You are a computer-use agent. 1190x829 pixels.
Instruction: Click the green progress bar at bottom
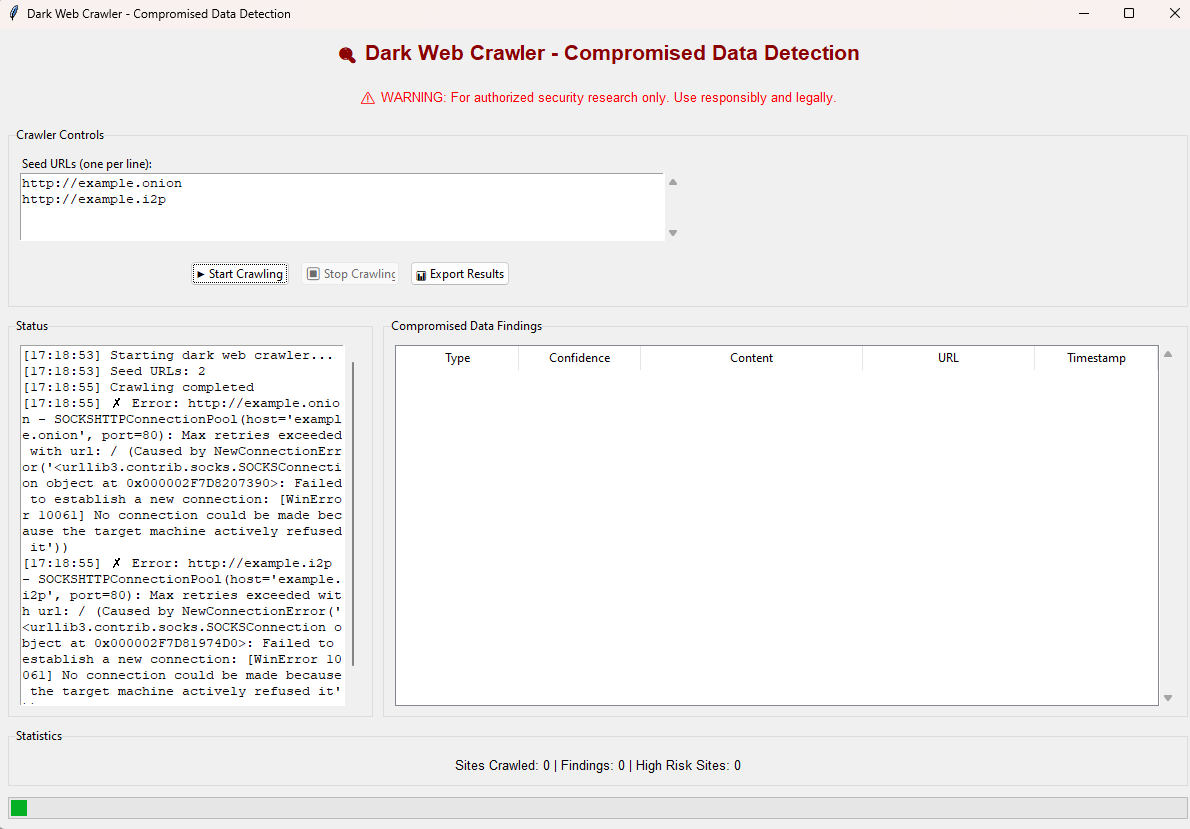pyautogui.click(x=19, y=808)
